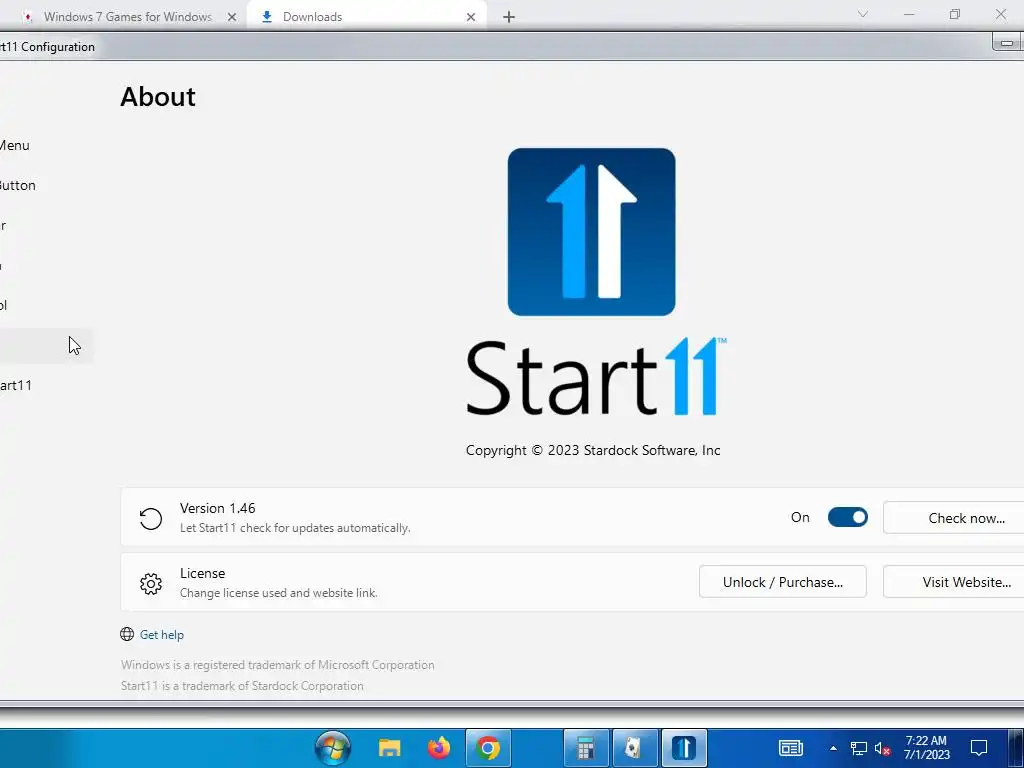Select the Menu item in sidebar
The image size is (1024, 768).
point(14,146)
